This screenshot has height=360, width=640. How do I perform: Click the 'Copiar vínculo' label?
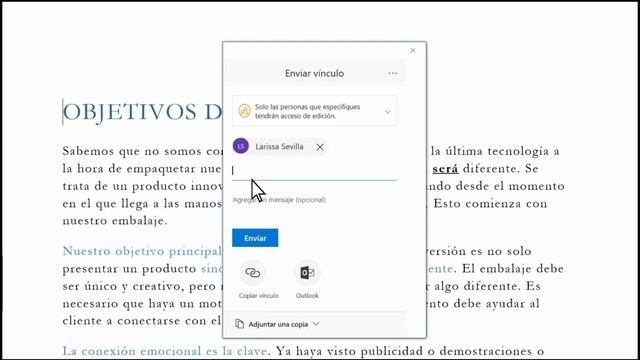259,296
